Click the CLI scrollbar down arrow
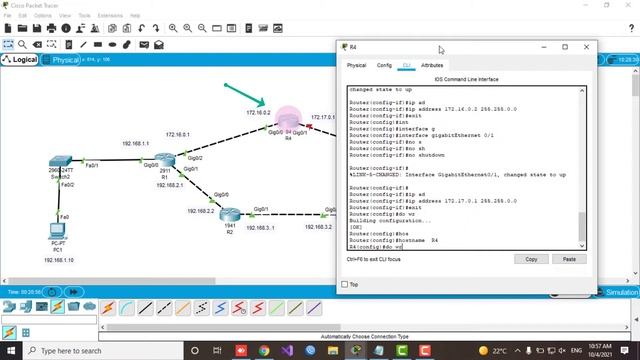This screenshot has height=360, width=640. (582, 246)
